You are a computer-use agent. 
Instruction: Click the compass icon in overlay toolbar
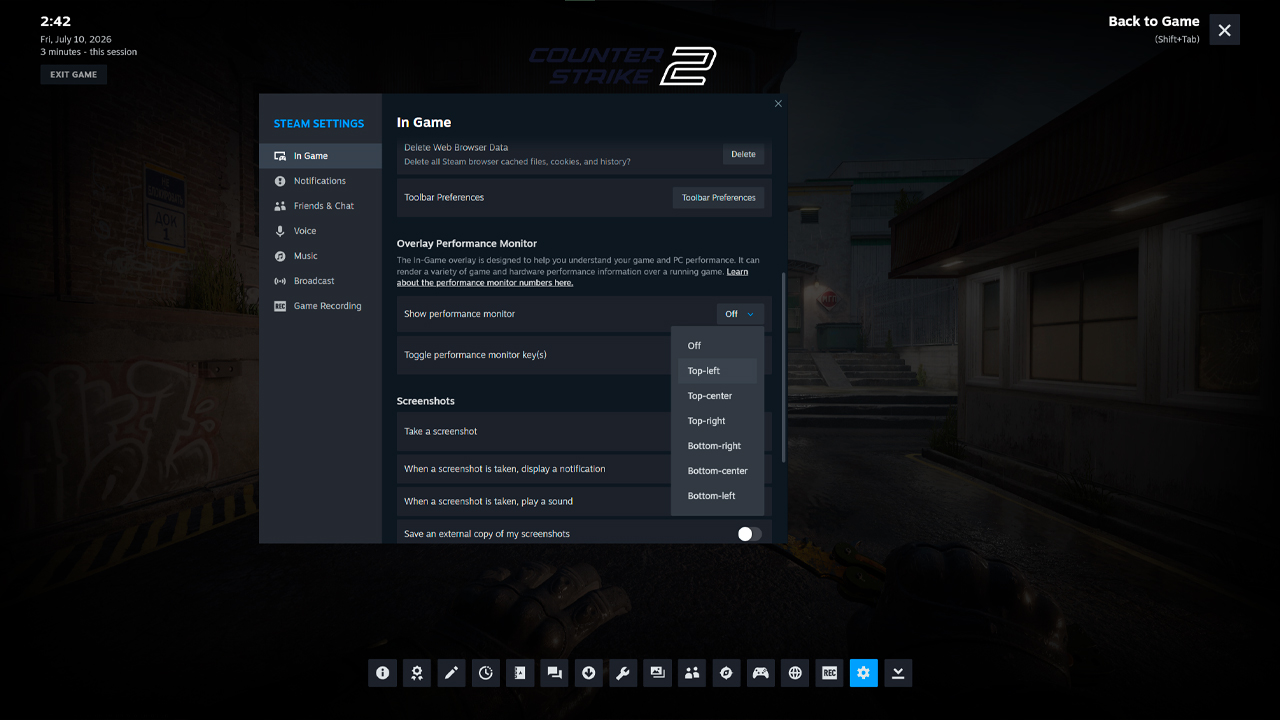726,673
